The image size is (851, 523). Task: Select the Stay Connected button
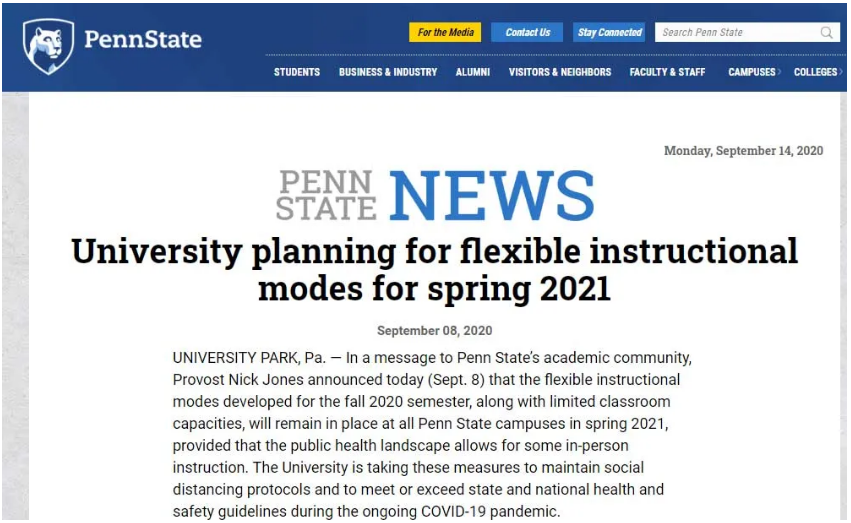(x=609, y=33)
